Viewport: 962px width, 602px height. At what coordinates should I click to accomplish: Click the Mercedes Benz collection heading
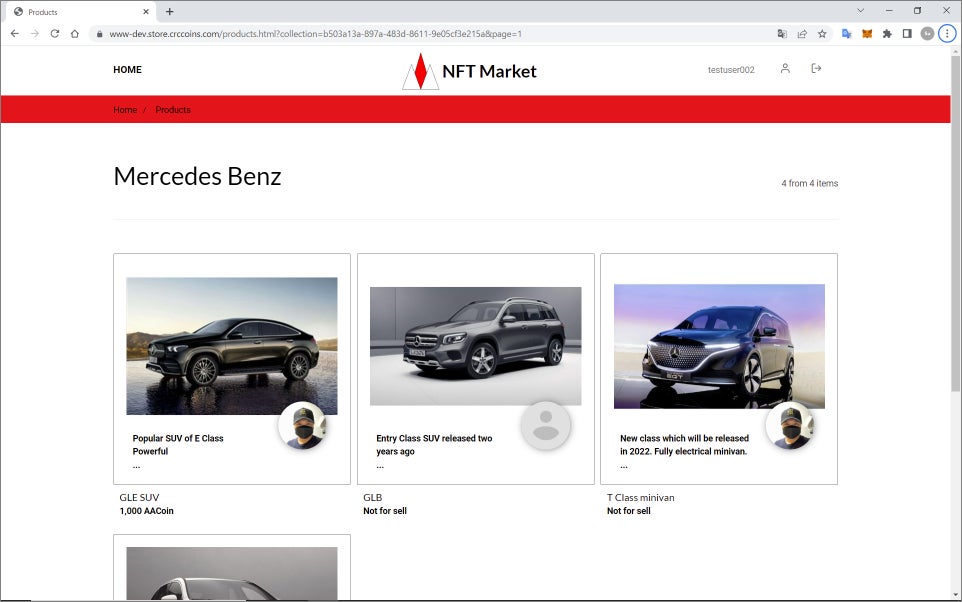pyautogui.click(x=198, y=176)
